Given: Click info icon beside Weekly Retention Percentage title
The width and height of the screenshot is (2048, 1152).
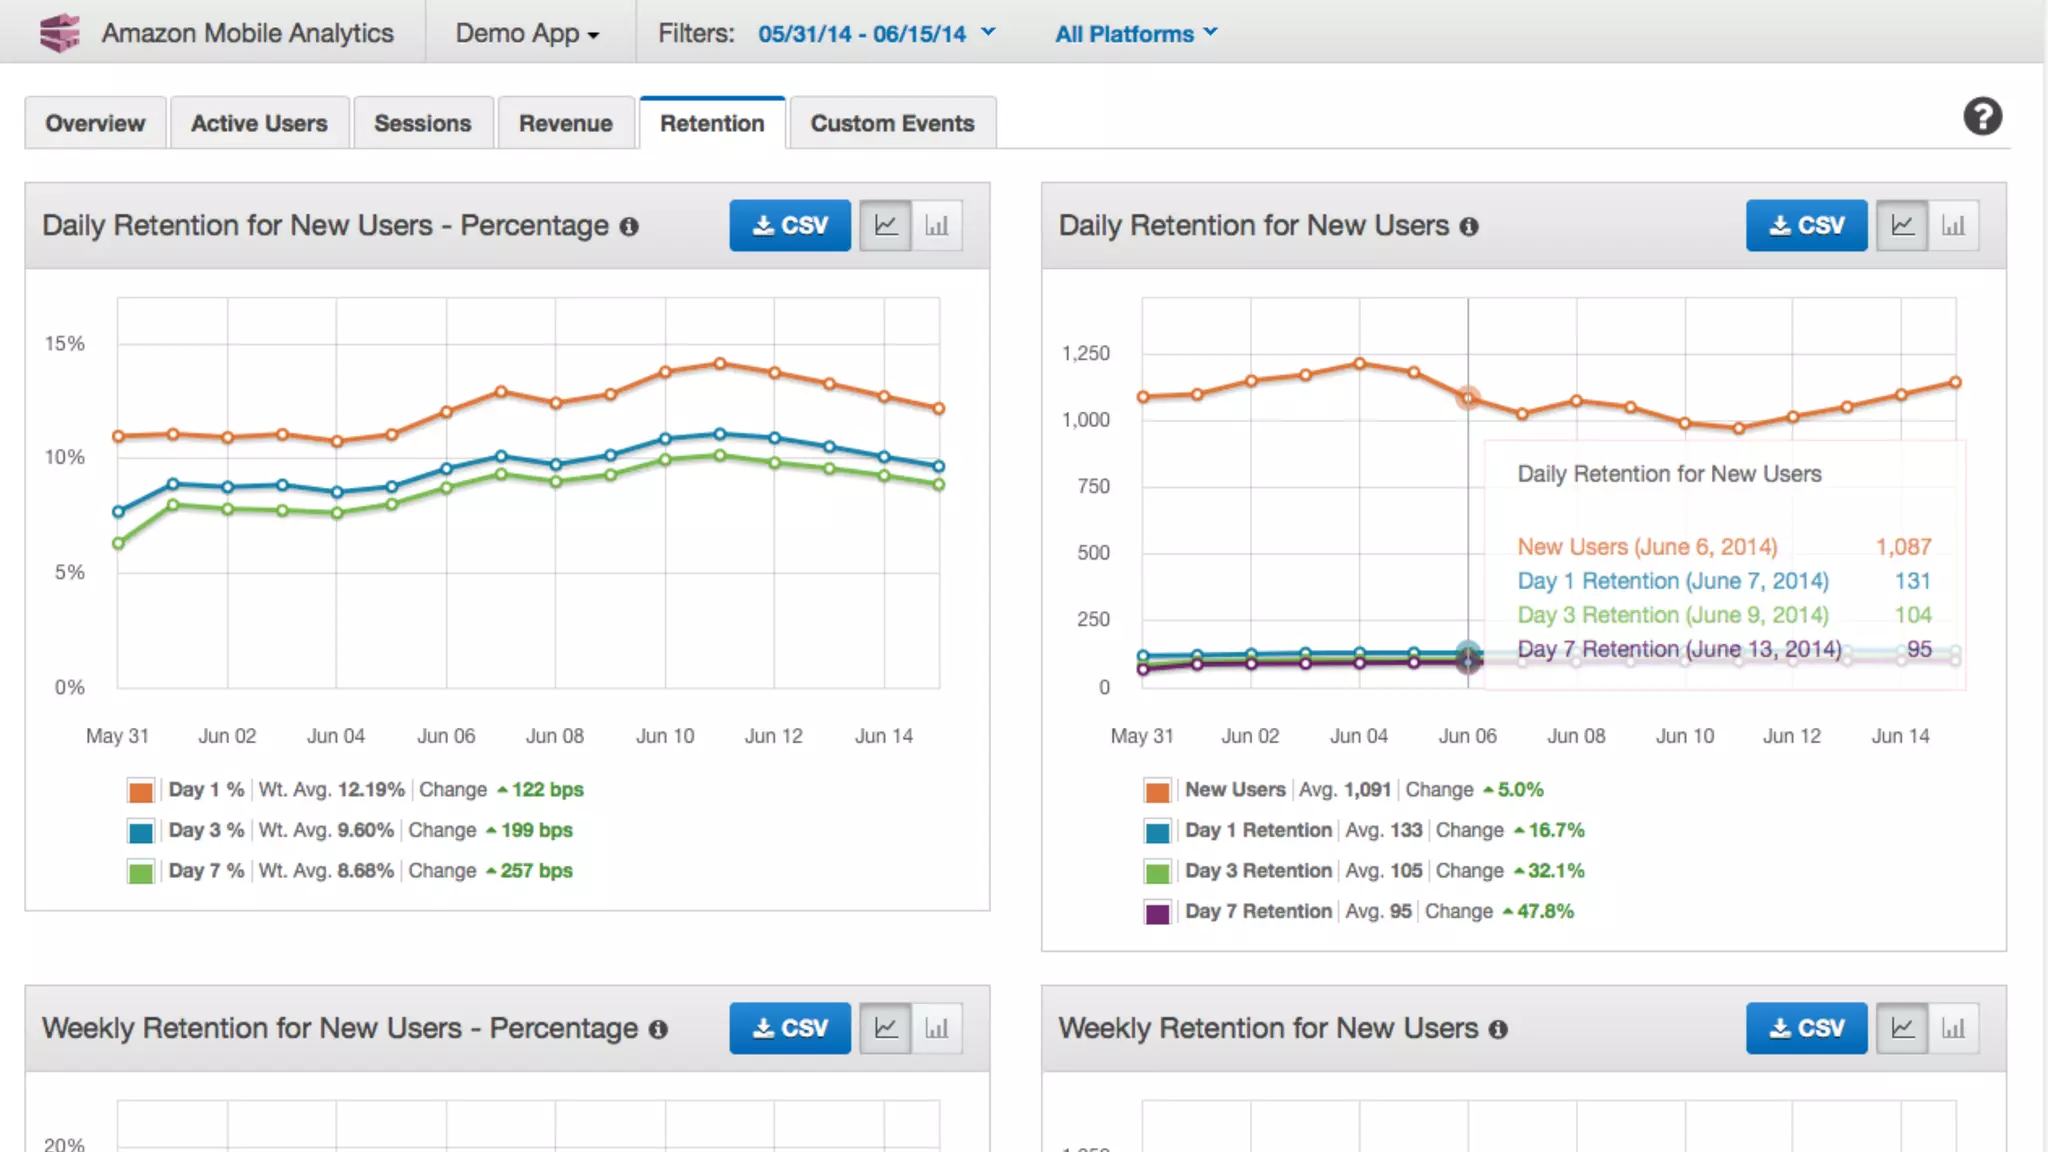Looking at the screenshot, I should 658,1030.
